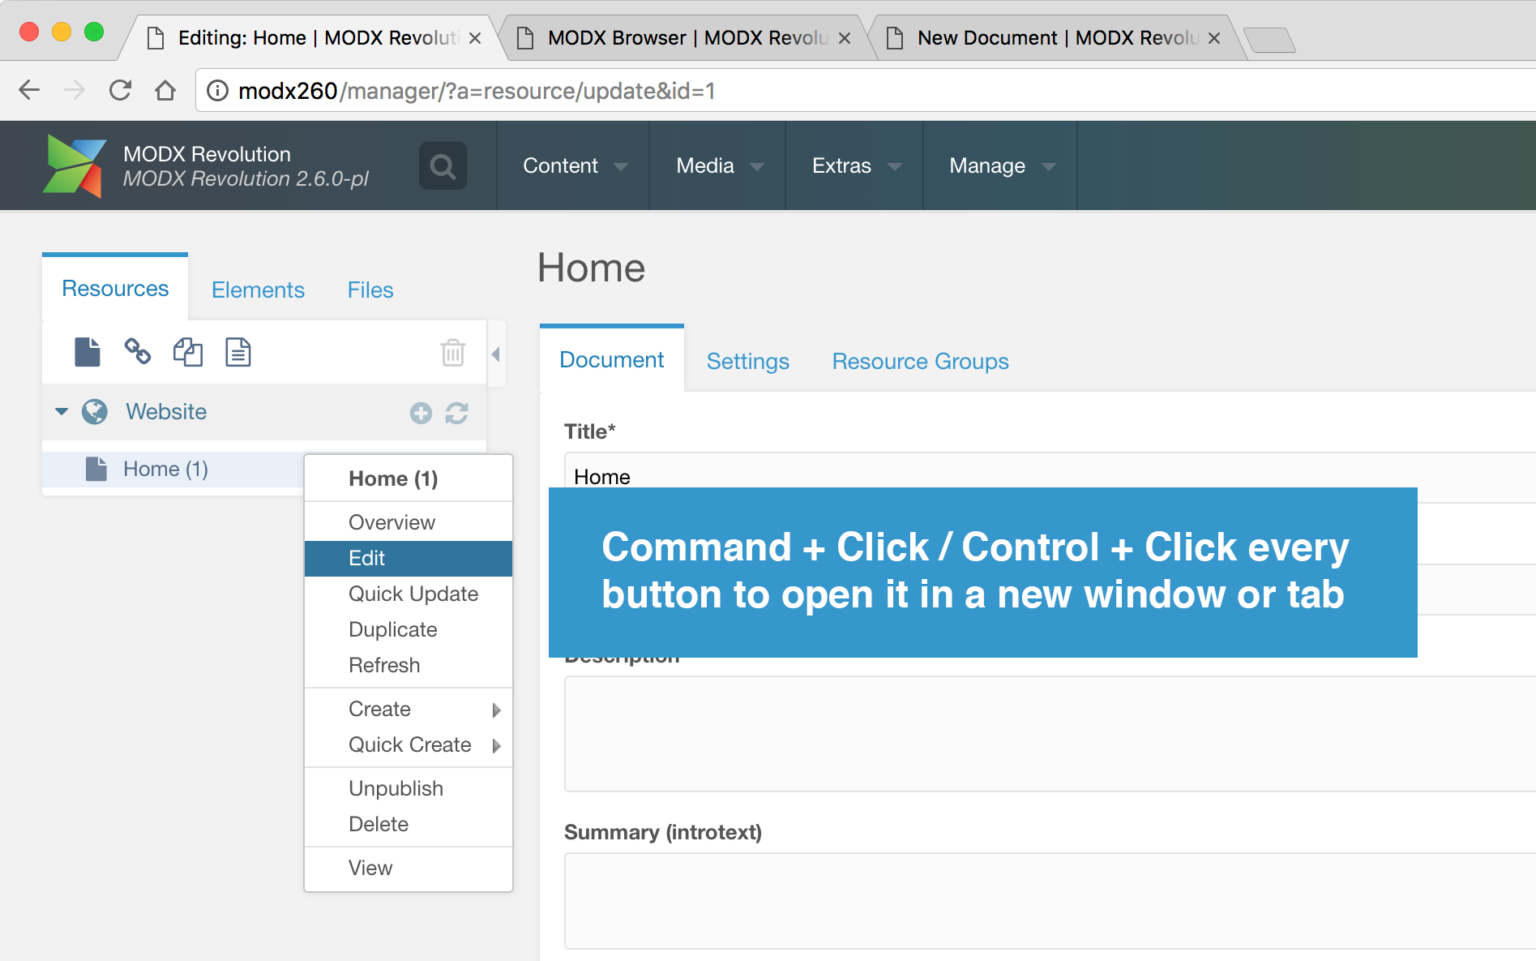
Task: Open the Media menu dropdown
Action: click(719, 166)
